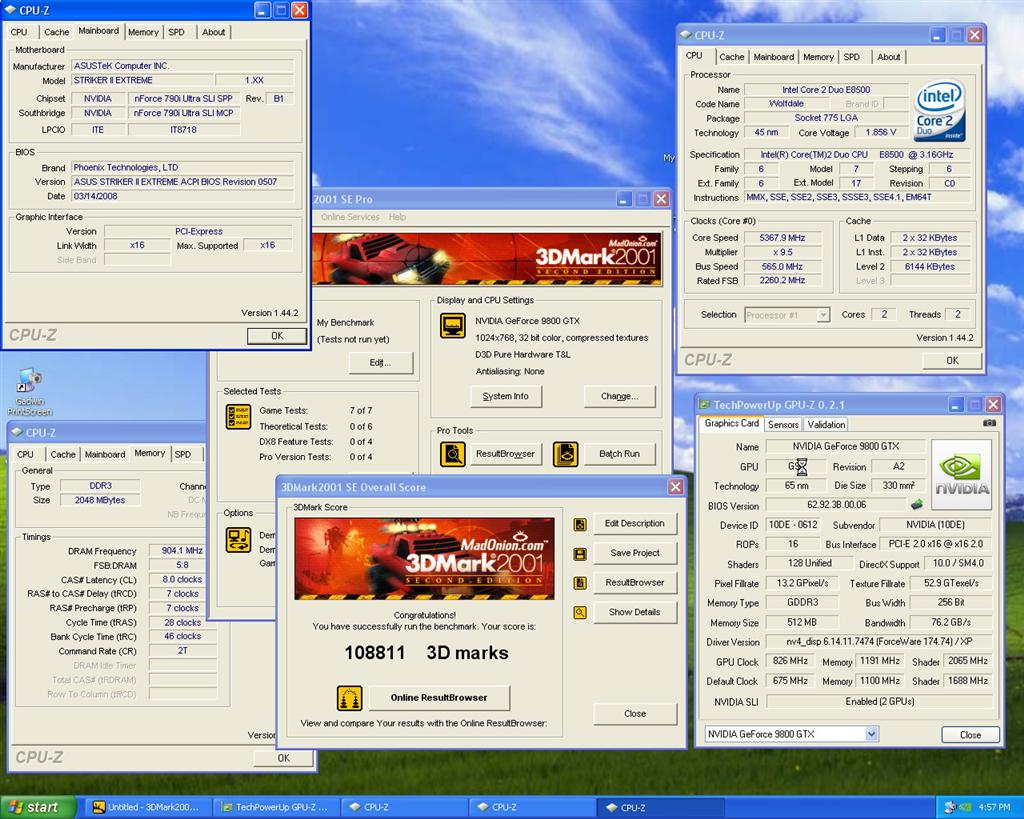1024x819 pixels.
Task: Click the Close button in GPU-Z
Action: click(x=970, y=735)
